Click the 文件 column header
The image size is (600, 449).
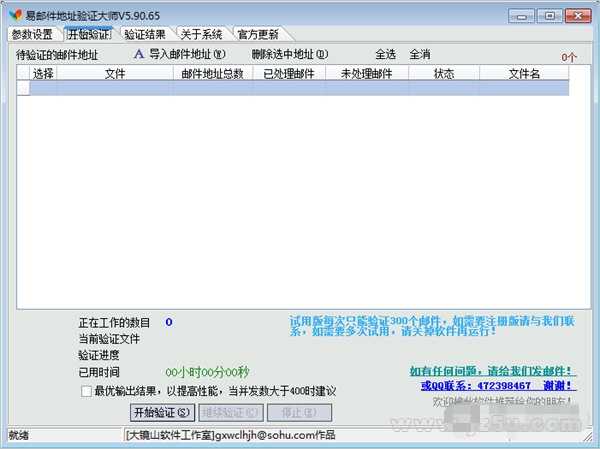(115, 73)
